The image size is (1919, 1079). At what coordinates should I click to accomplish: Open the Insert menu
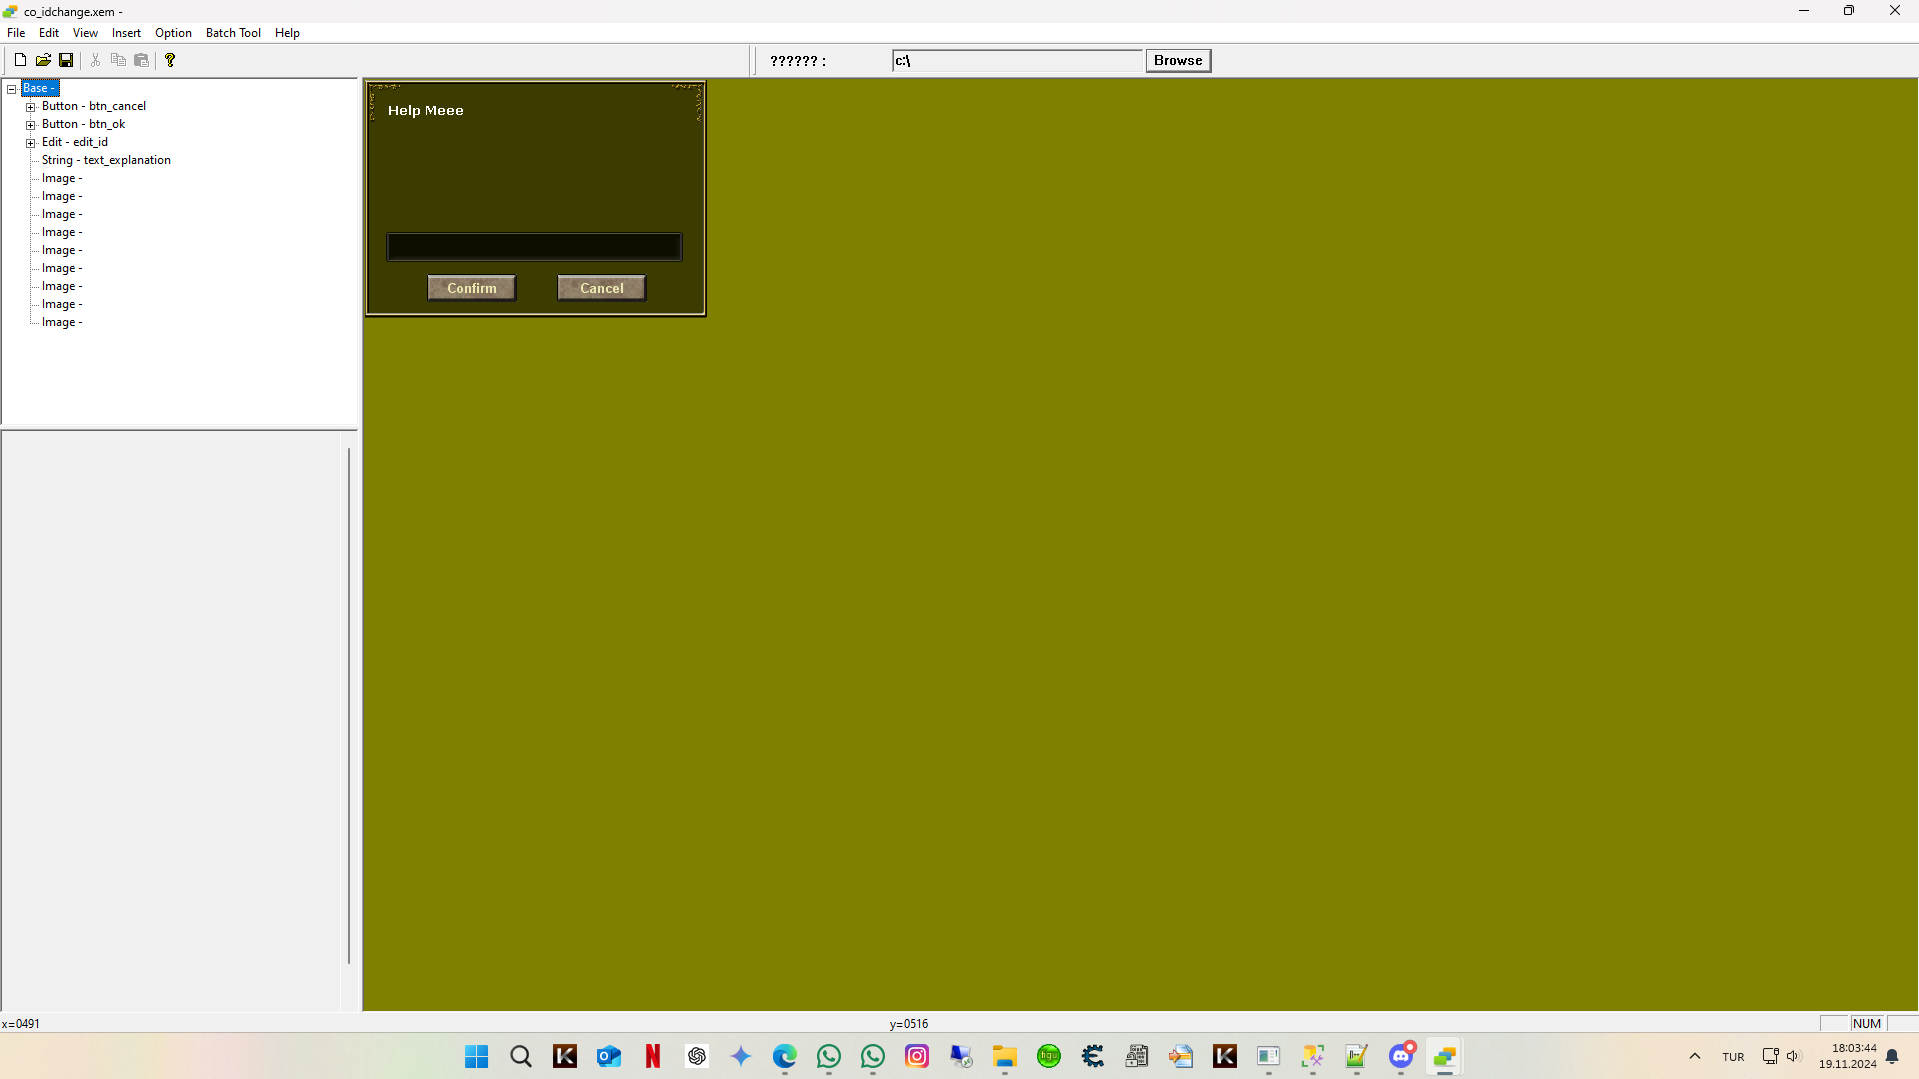point(125,32)
